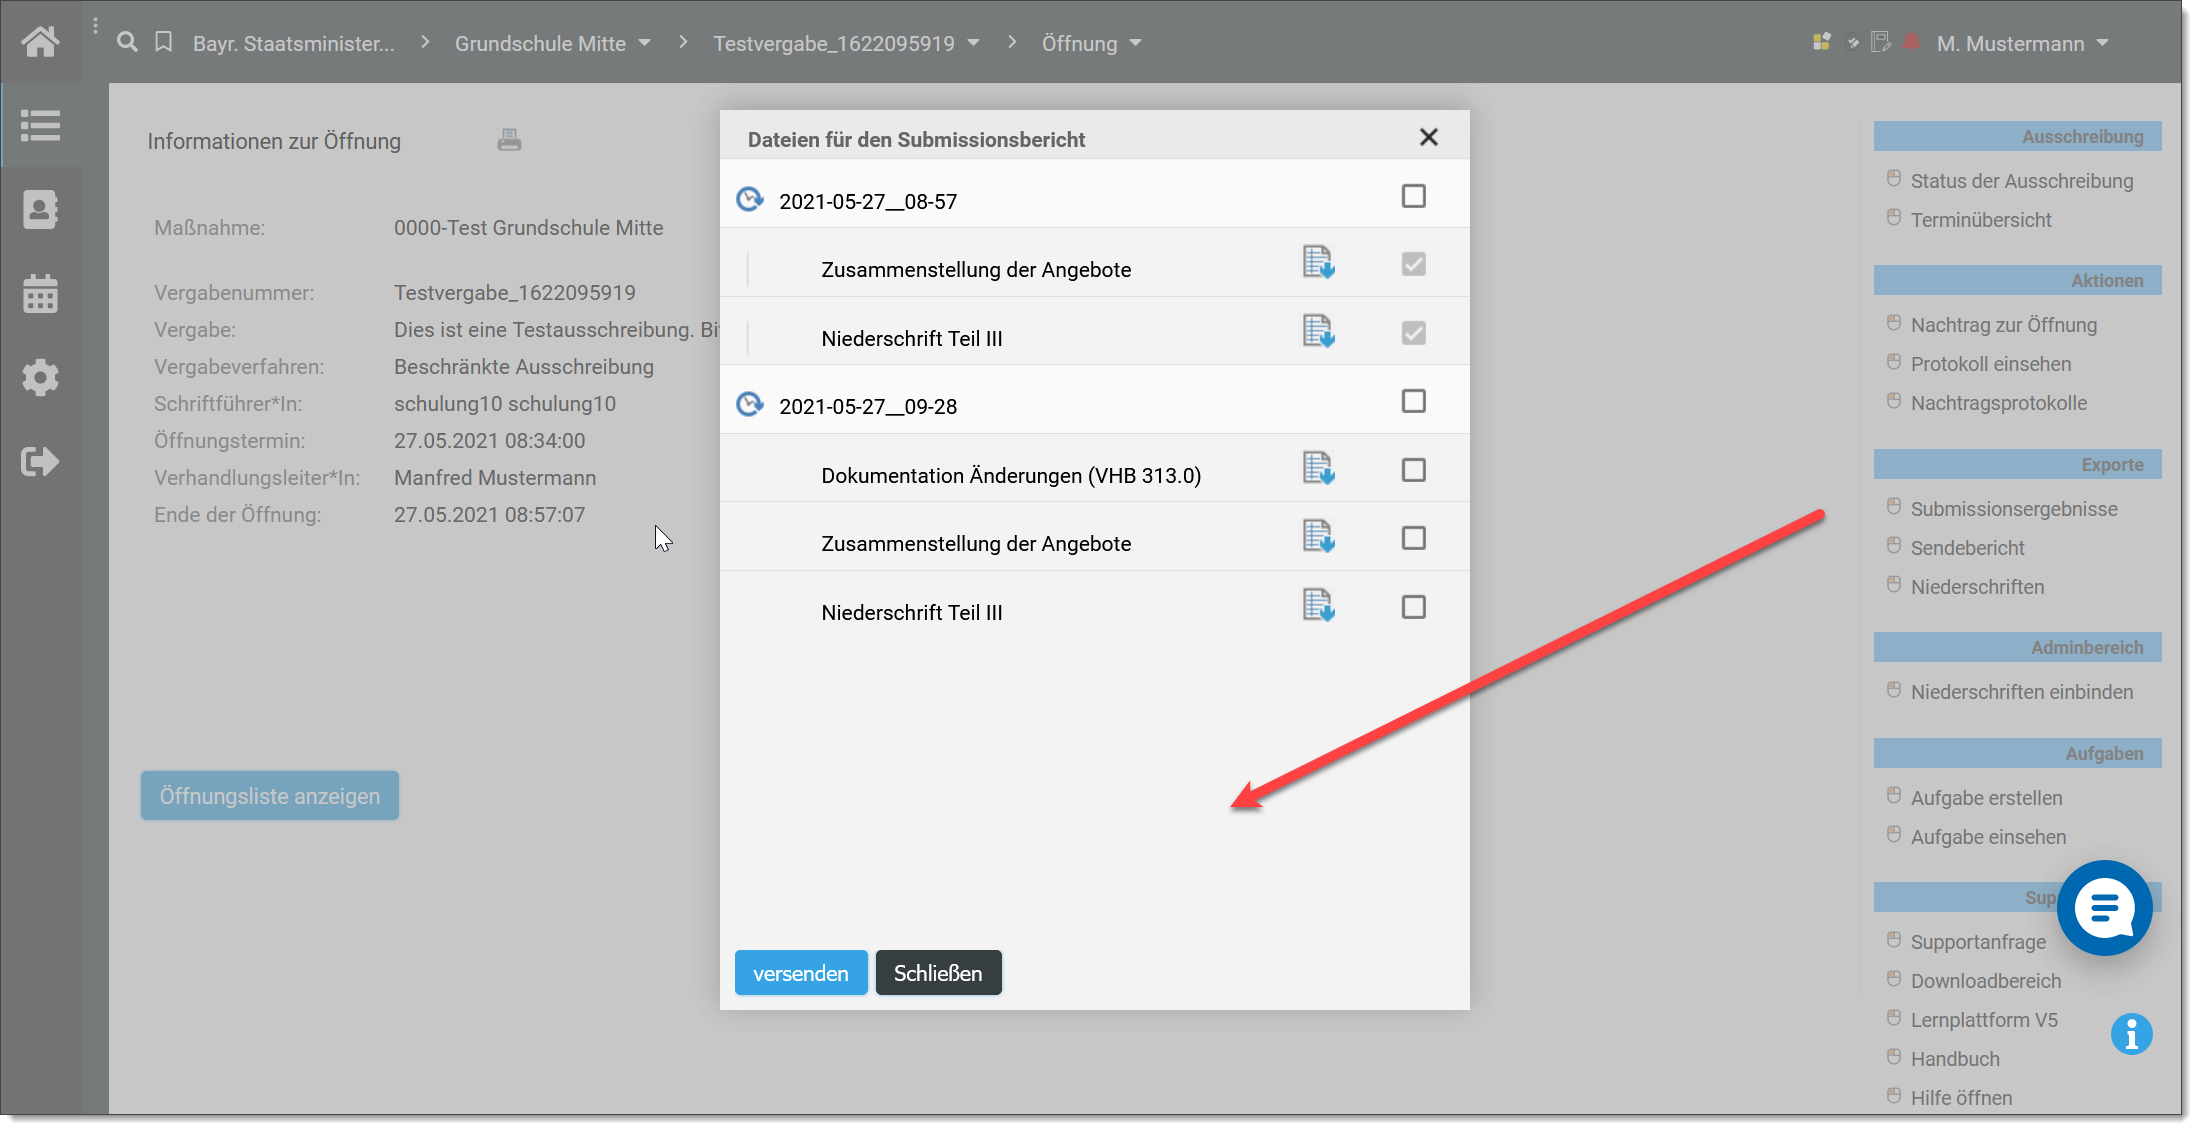
Task: Open Niederschriften export
Action: tap(1977, 587)
